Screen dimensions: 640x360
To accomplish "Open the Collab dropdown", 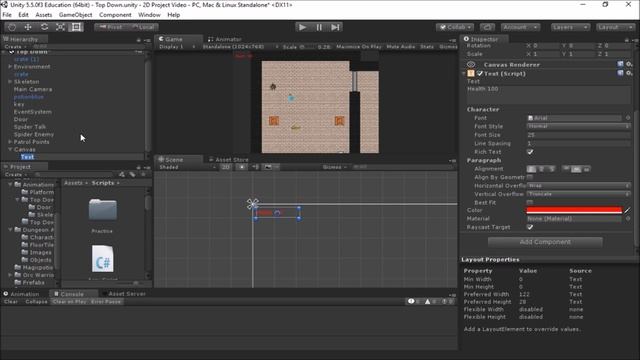I will pyautogui.click(x=455, y=27).
